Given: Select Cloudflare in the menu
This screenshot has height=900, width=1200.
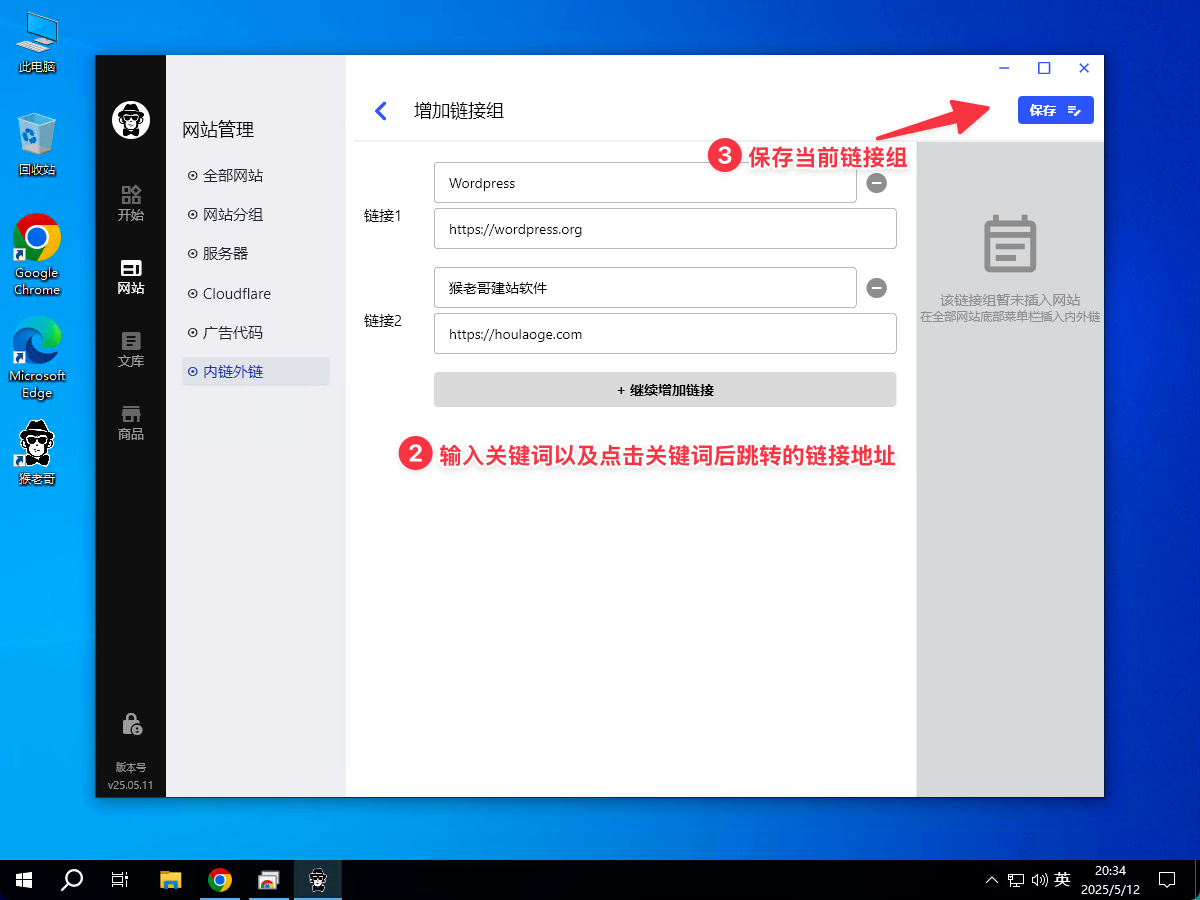Looking at the screenshot, I should (256, 294).
